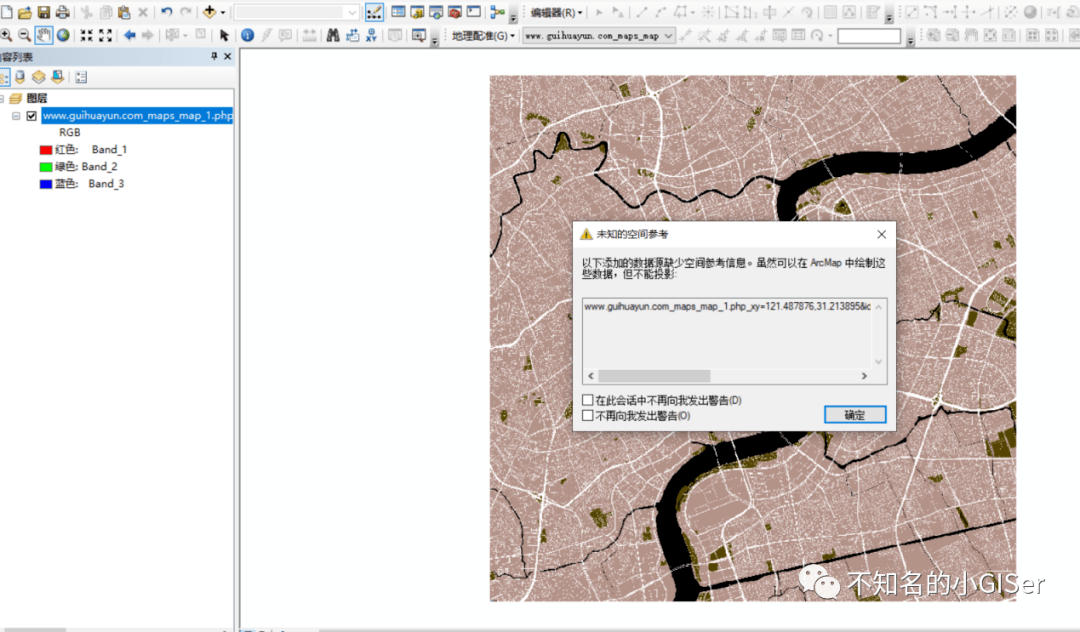Click the dialog's horizontal scrollbar right arrow
The width and height of the screenshot is (1080, 632).
click(x=866, y=376)
